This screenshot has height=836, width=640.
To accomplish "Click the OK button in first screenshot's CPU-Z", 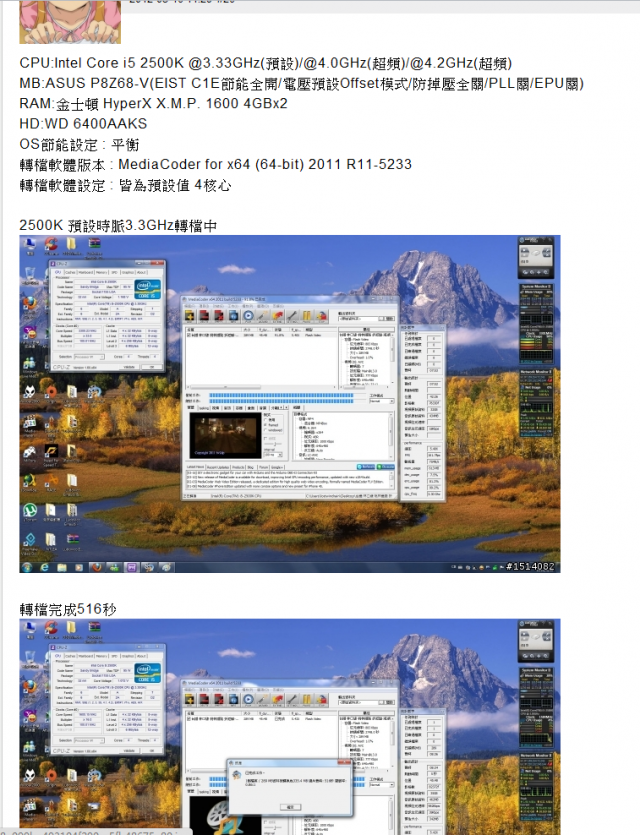I will click(x=152, y=367).
